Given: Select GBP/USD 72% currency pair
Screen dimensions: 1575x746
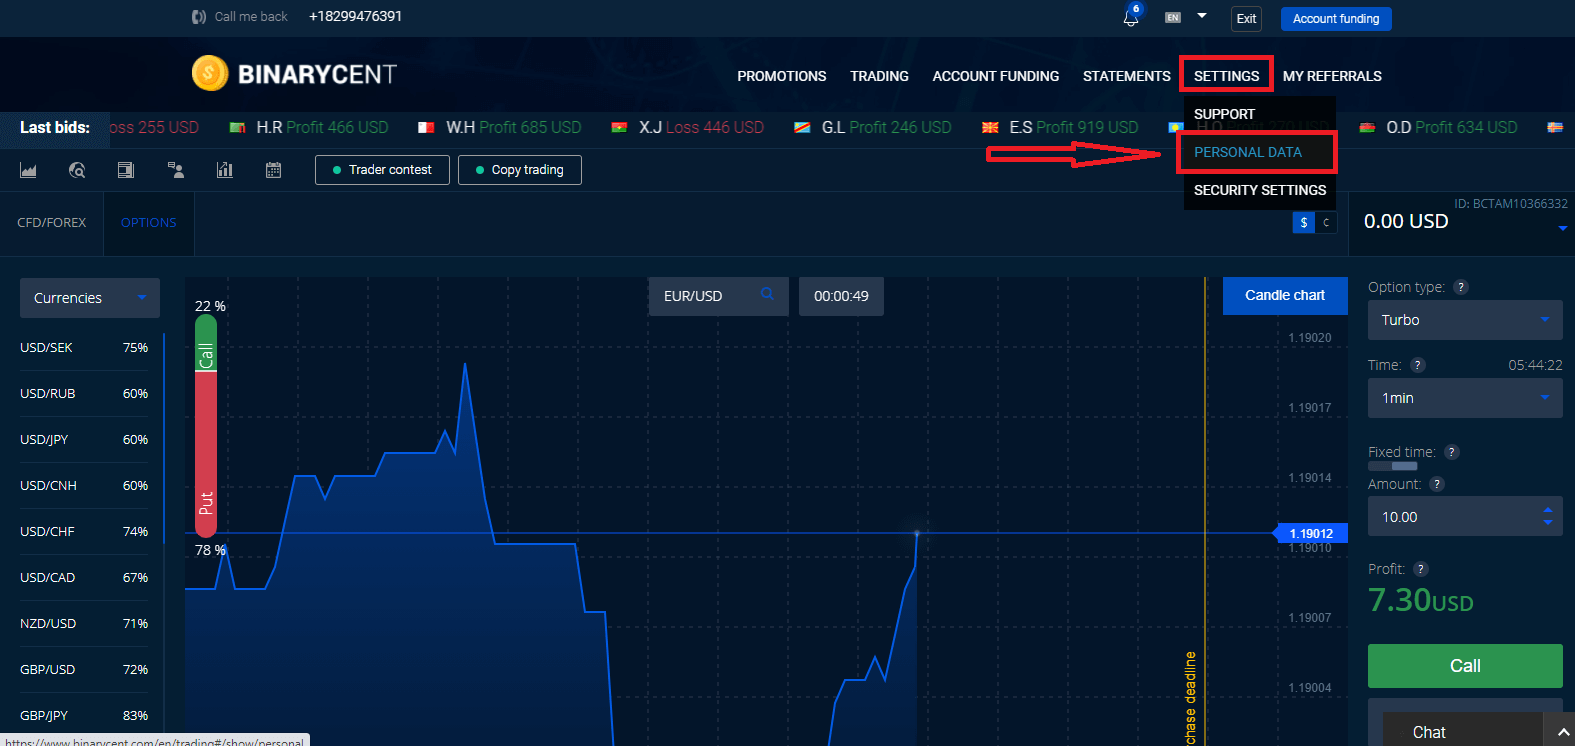Looking at the screenshot, I should [x=84, y=670].
